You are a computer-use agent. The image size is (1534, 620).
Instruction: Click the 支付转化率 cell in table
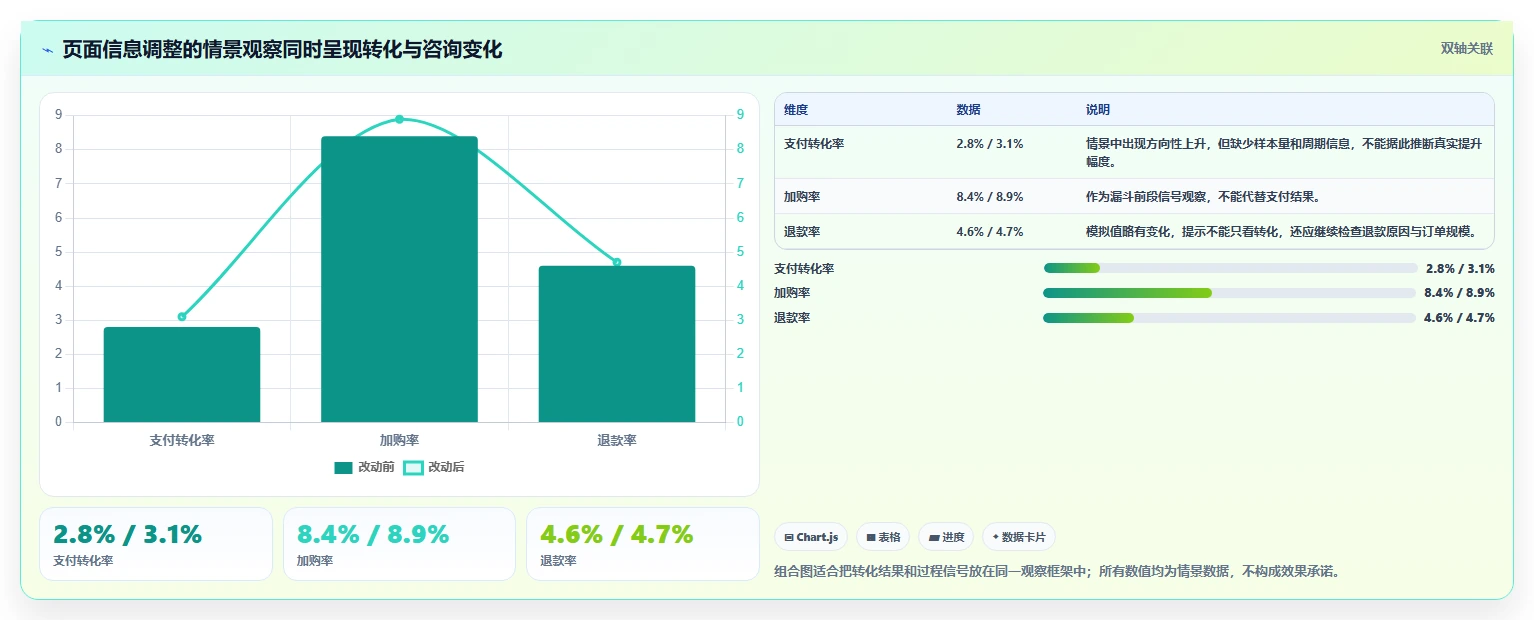[814, 144]
